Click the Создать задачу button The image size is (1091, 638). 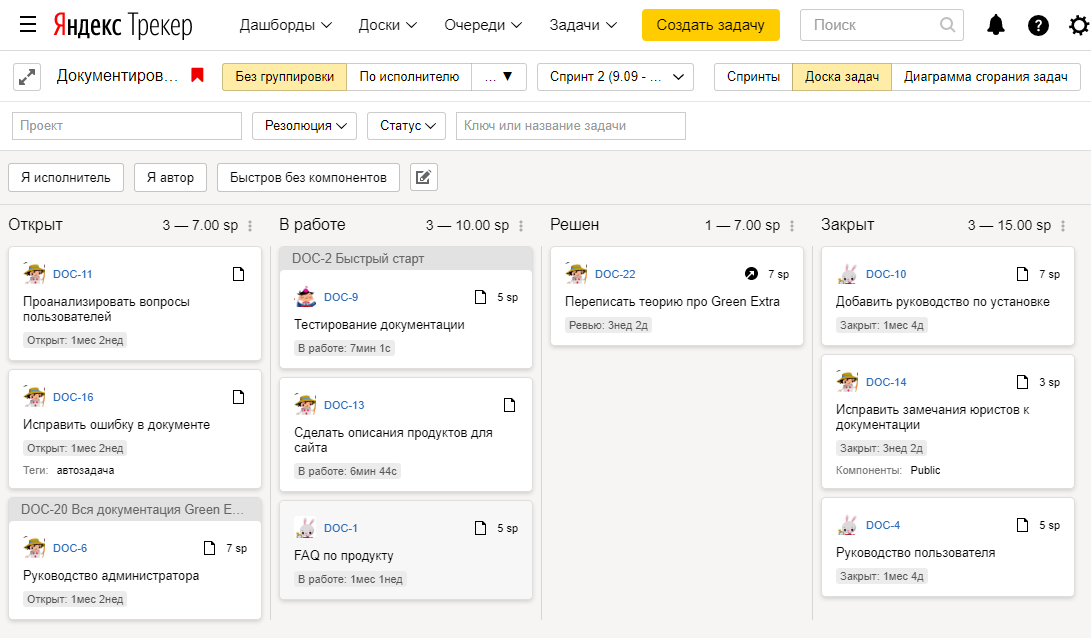(710, 25)
